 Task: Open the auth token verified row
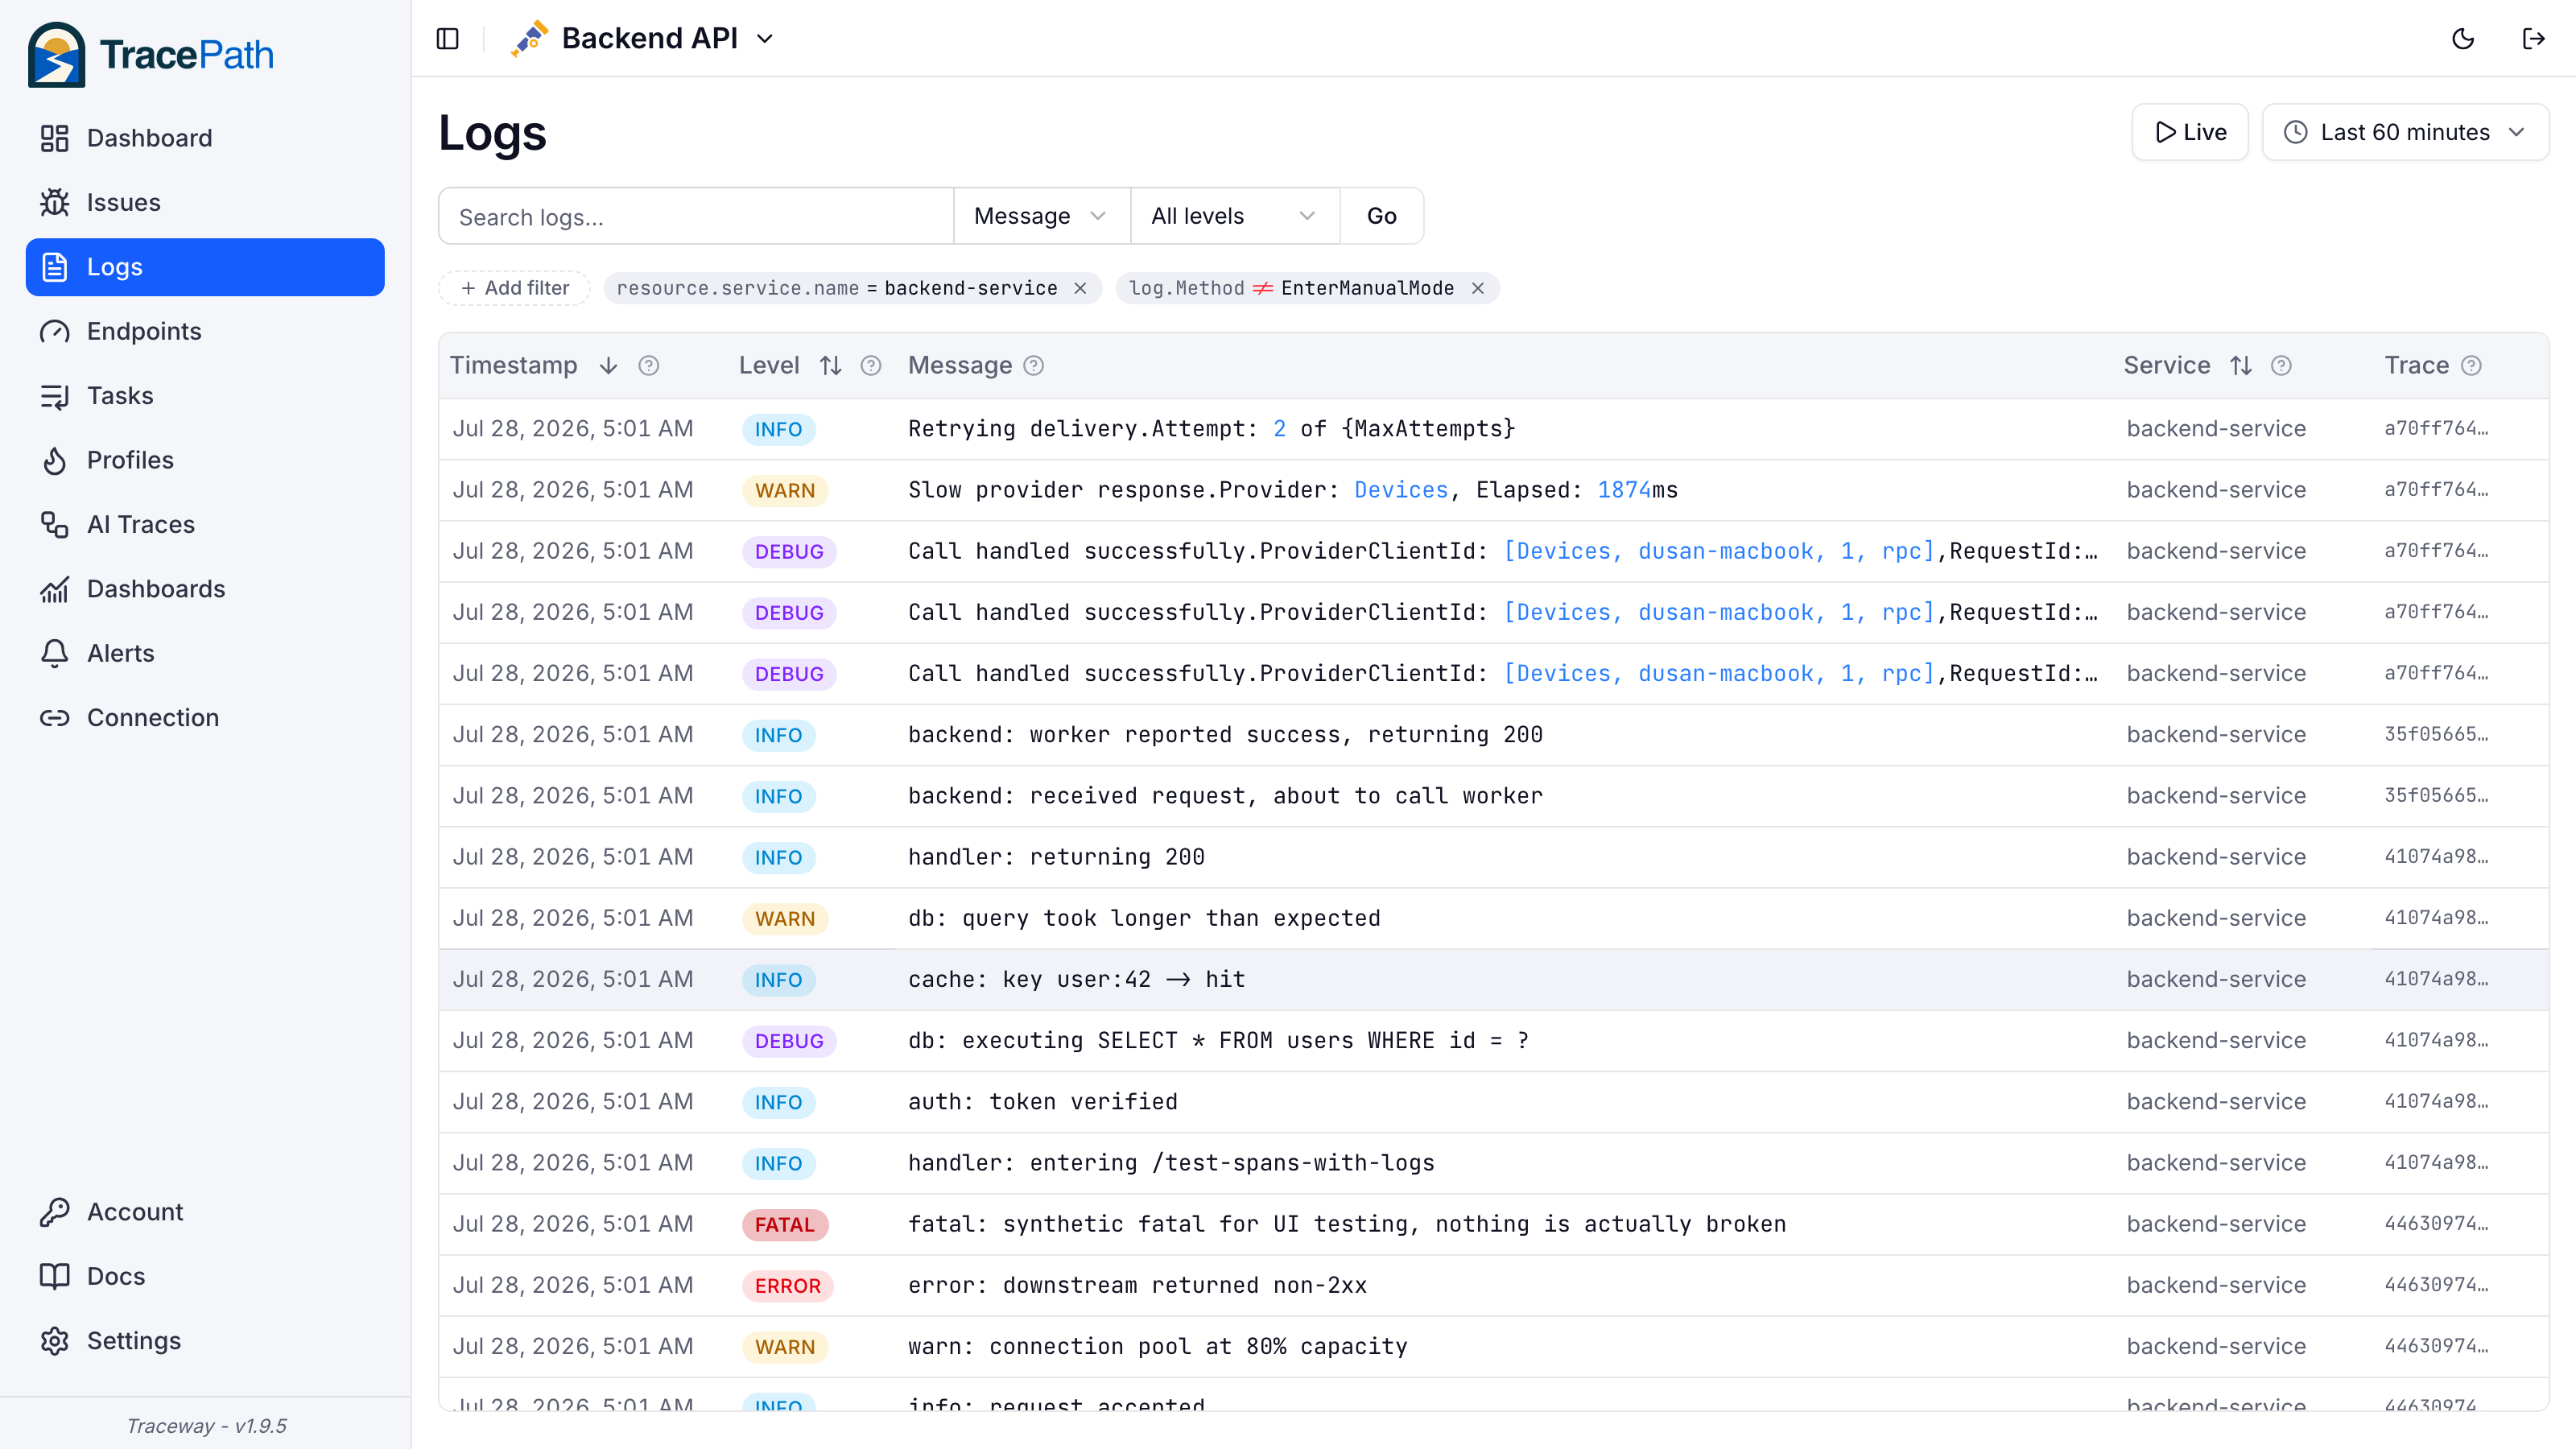coord(1493,1102)
